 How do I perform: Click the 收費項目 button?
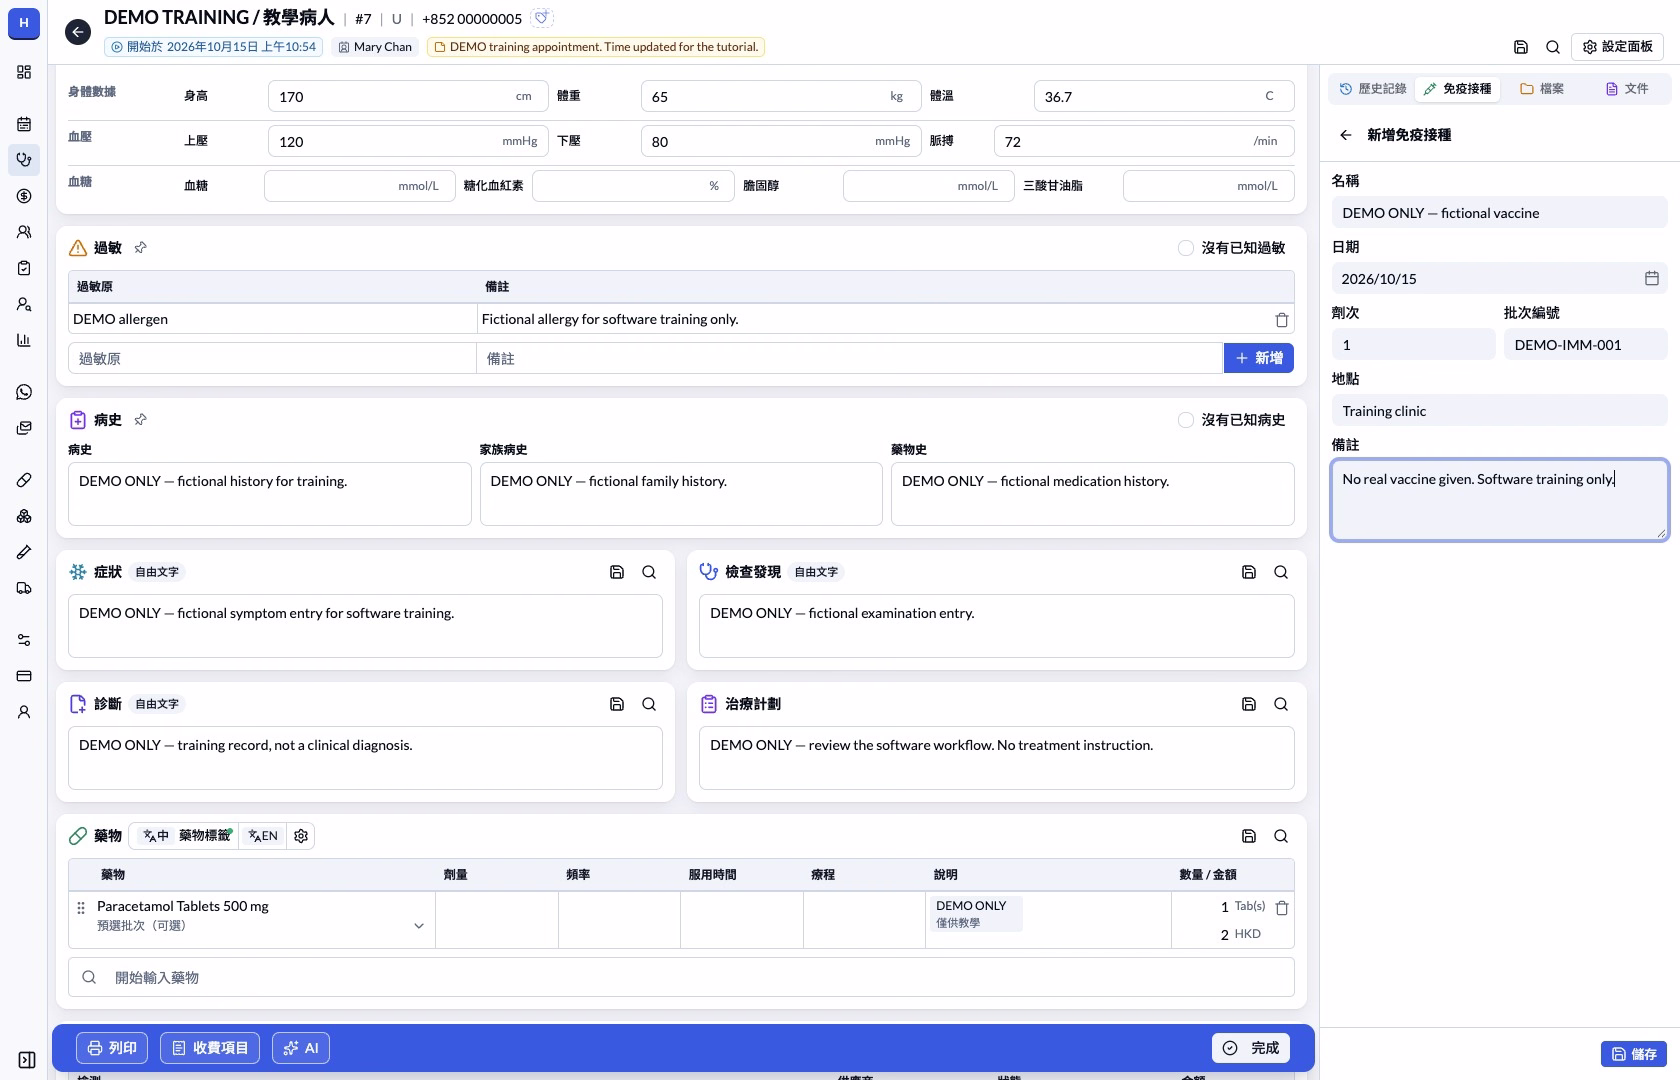click(x=210, y=1048)
